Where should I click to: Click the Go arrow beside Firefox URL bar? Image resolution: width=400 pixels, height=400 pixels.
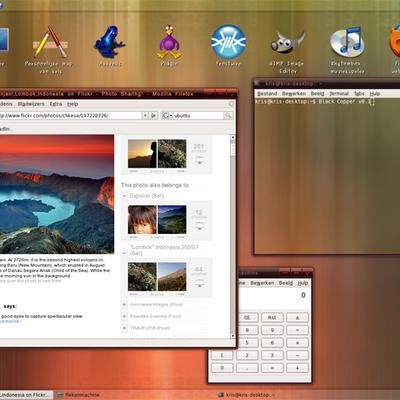[x=153, y=115]
